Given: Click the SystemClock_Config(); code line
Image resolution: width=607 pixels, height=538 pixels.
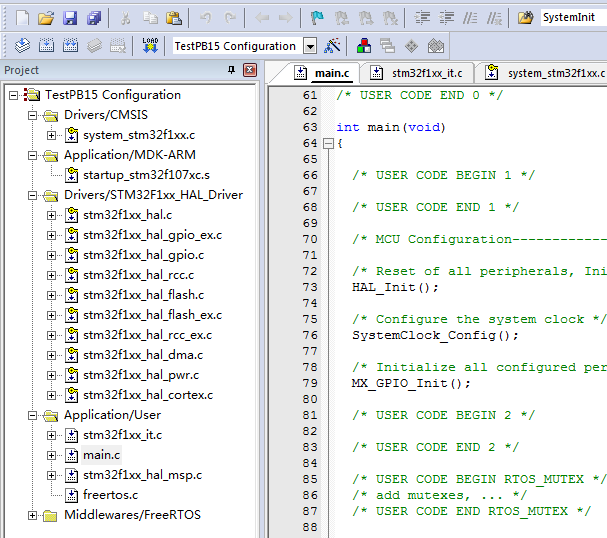Looking at the screenshot, I should (x=435, y=336).
